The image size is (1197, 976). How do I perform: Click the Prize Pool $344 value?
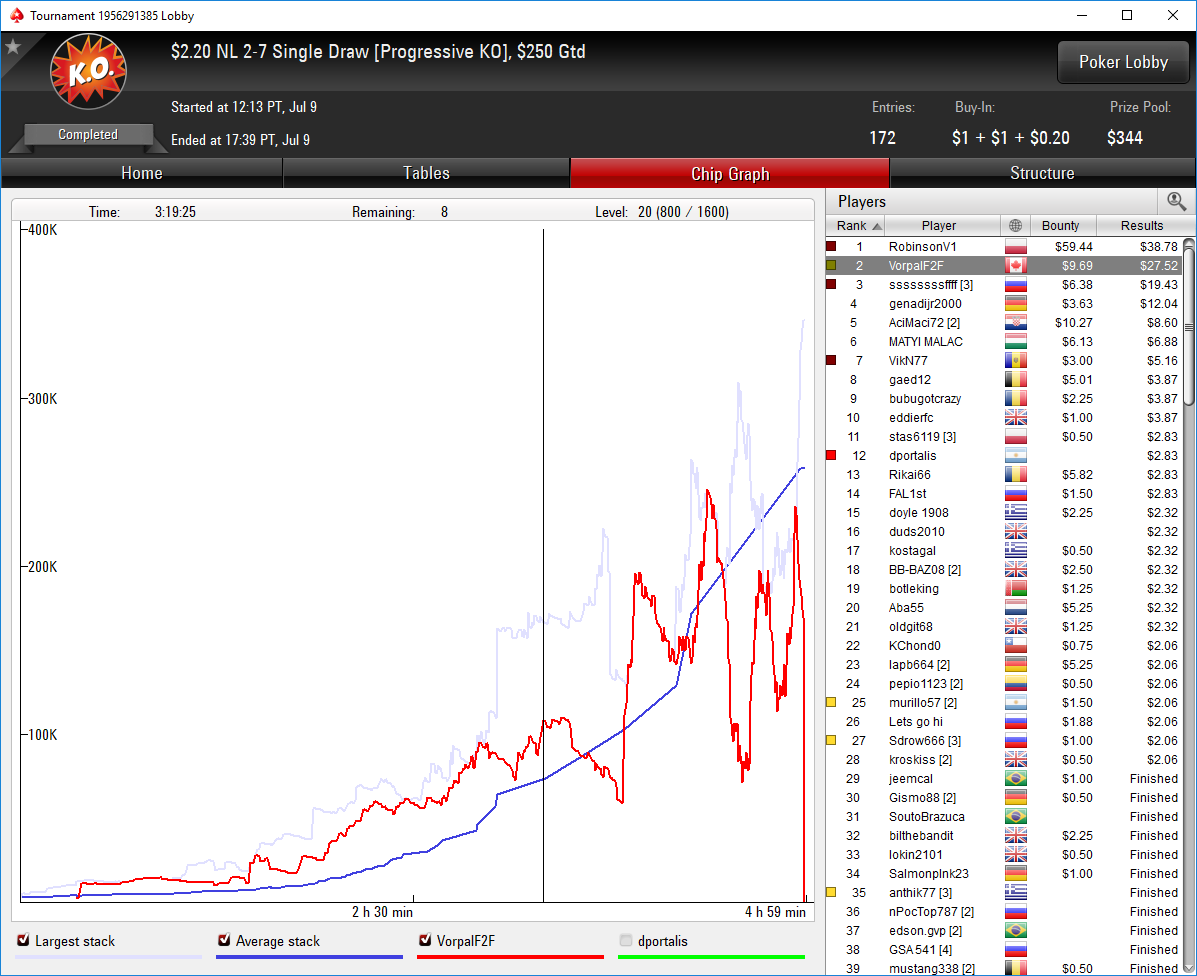tap(1124, 138)
